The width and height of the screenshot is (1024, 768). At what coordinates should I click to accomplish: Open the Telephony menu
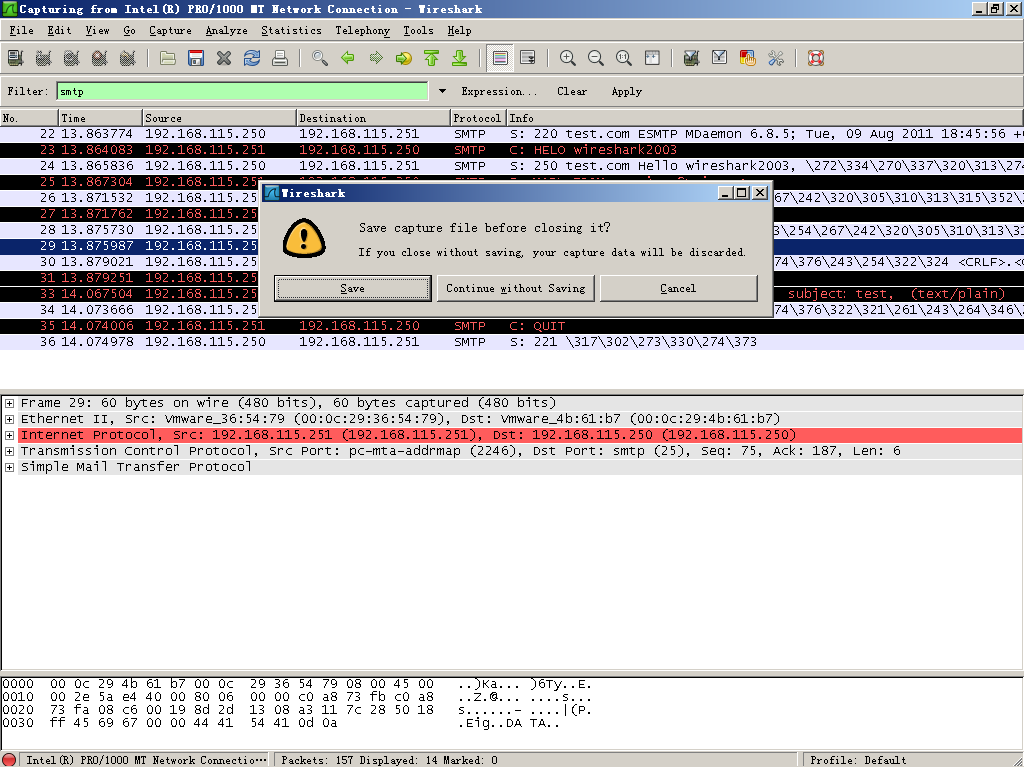(x=362, y=30)
